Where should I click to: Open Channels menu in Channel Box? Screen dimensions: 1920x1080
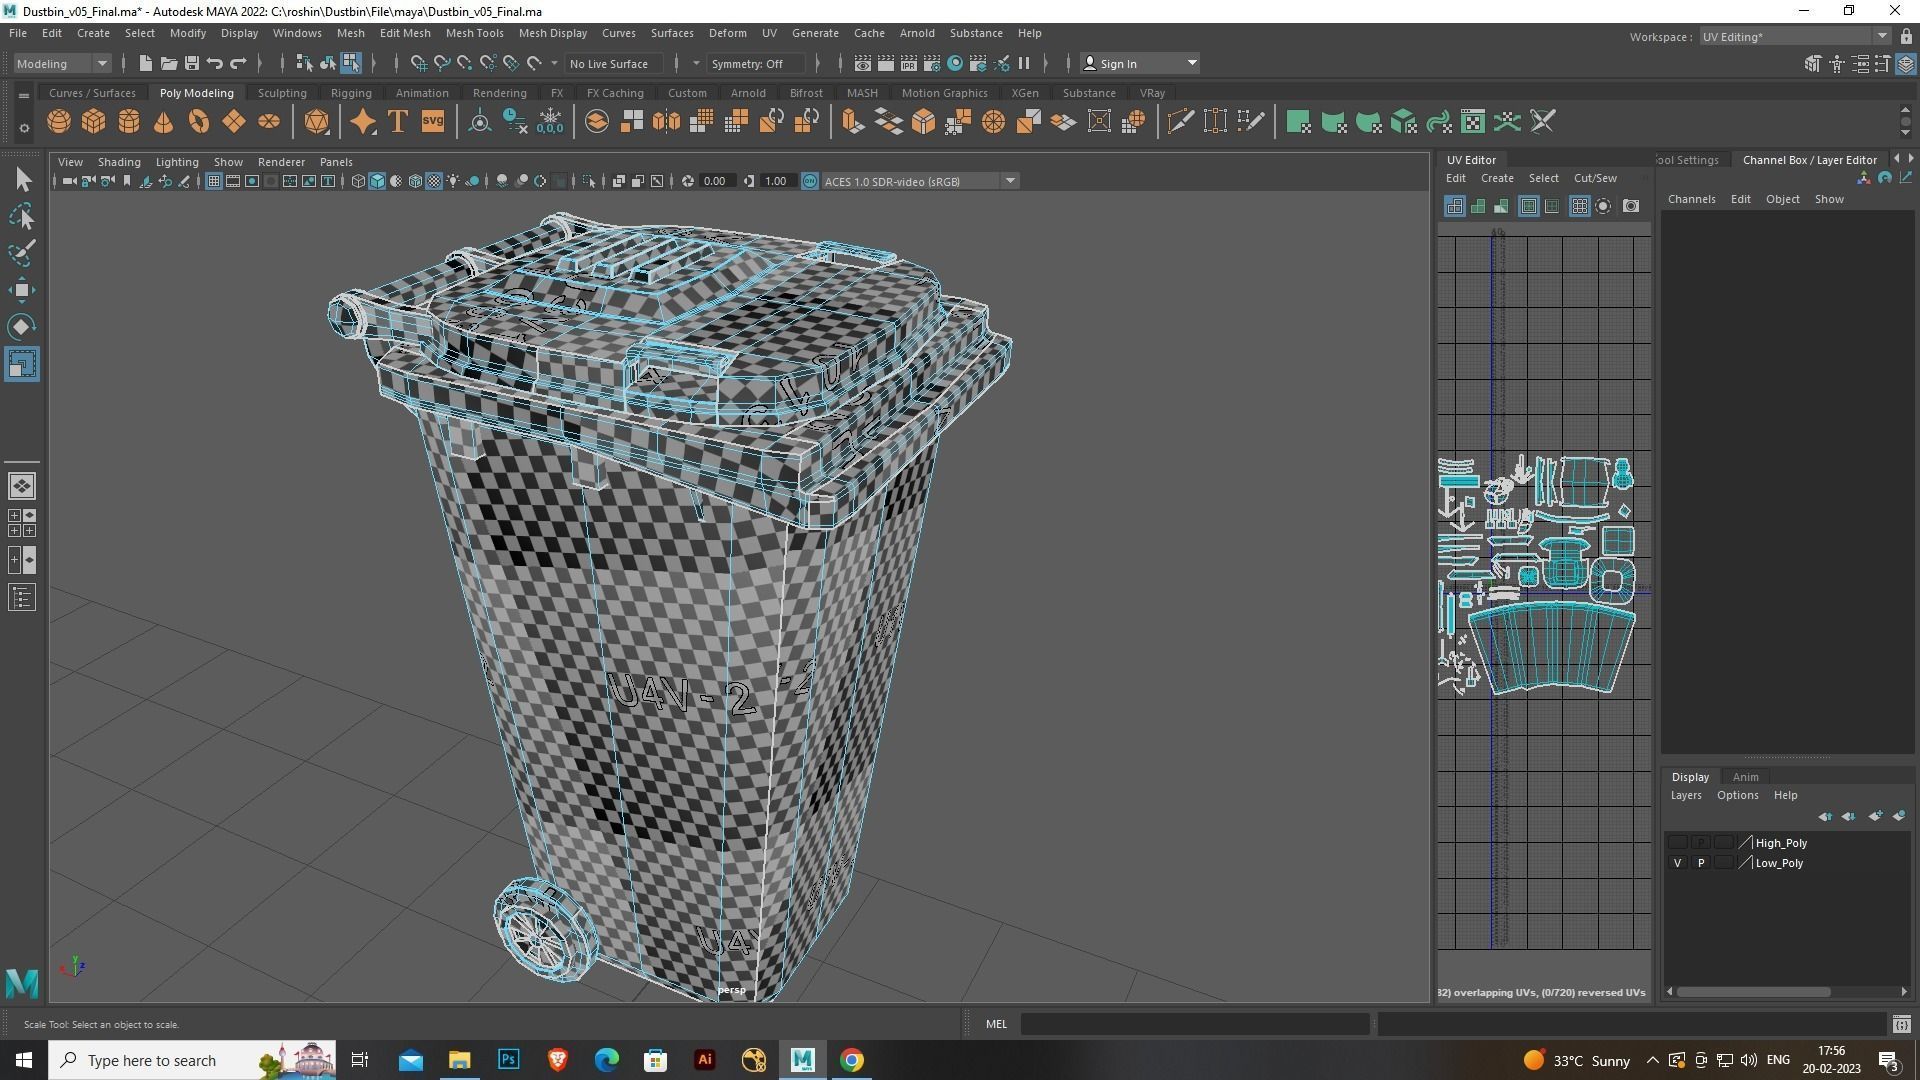1691,199
